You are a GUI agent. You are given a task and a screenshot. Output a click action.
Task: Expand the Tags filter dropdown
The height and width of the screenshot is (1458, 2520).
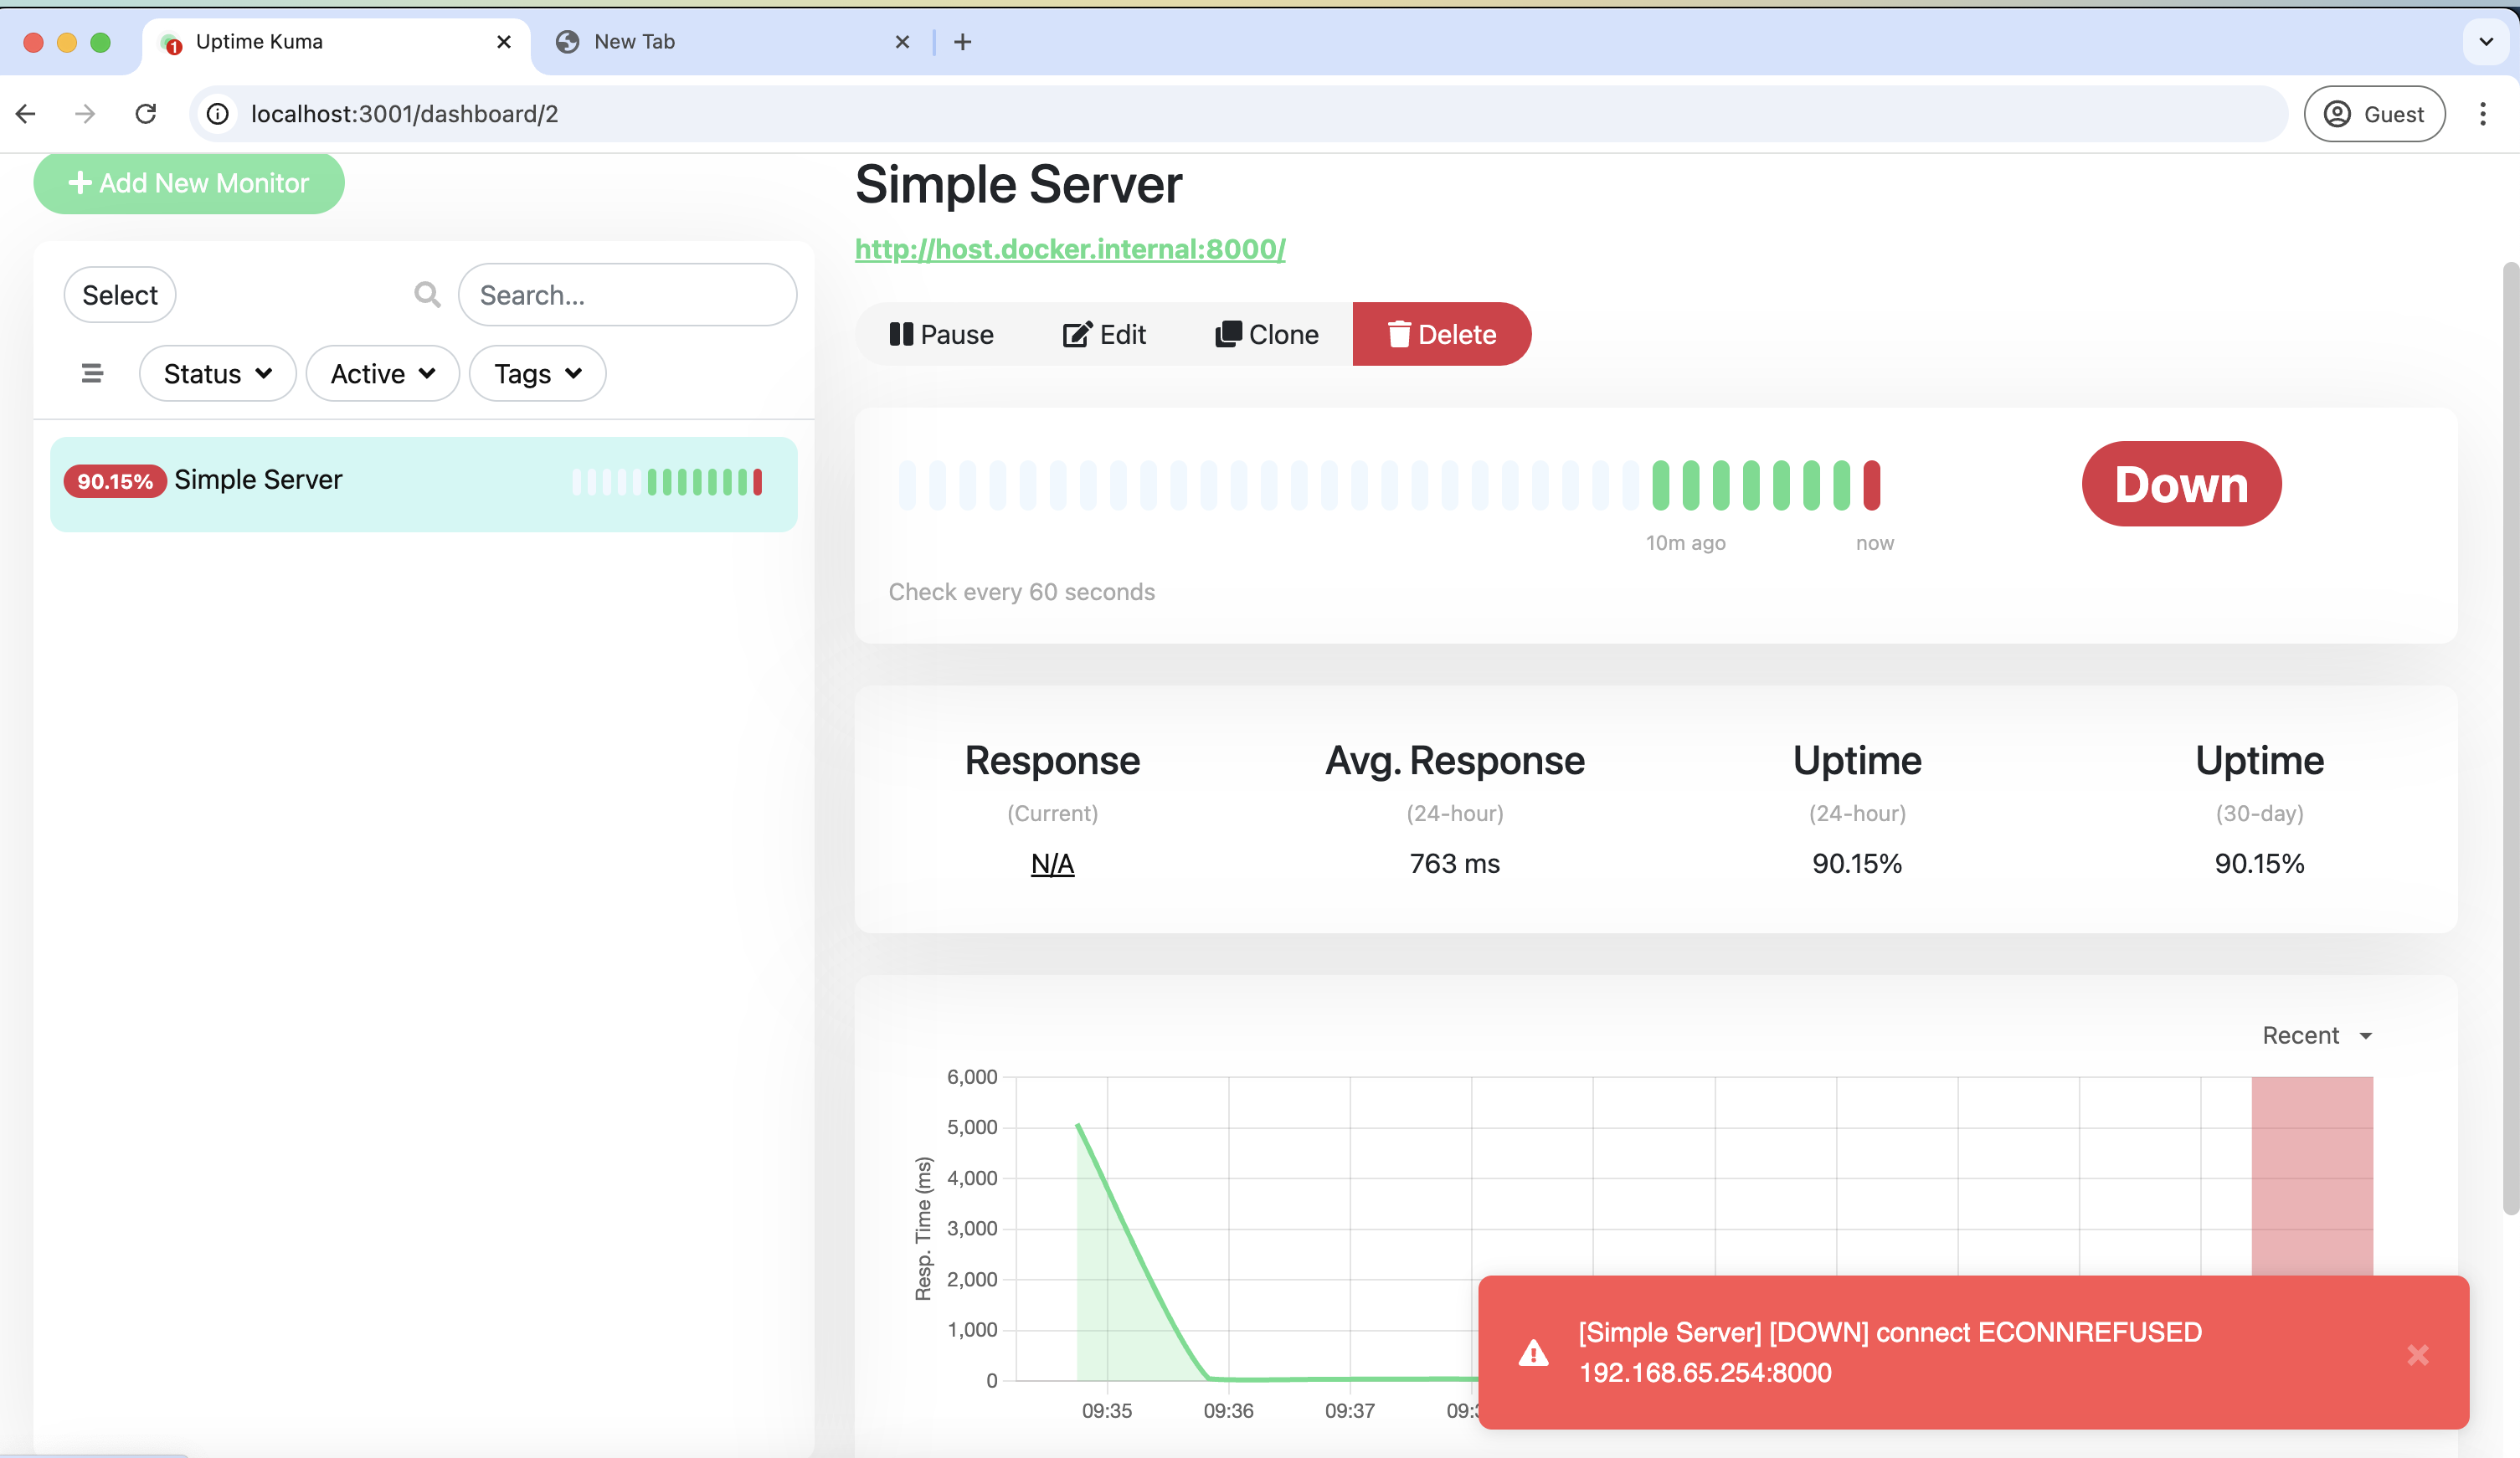pyautogui.click(x=537, y=373)
